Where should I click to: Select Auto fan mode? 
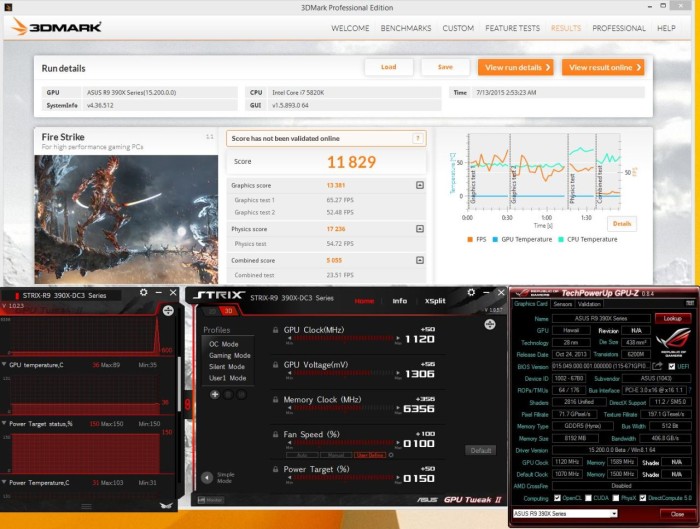[x=302, y=455]
